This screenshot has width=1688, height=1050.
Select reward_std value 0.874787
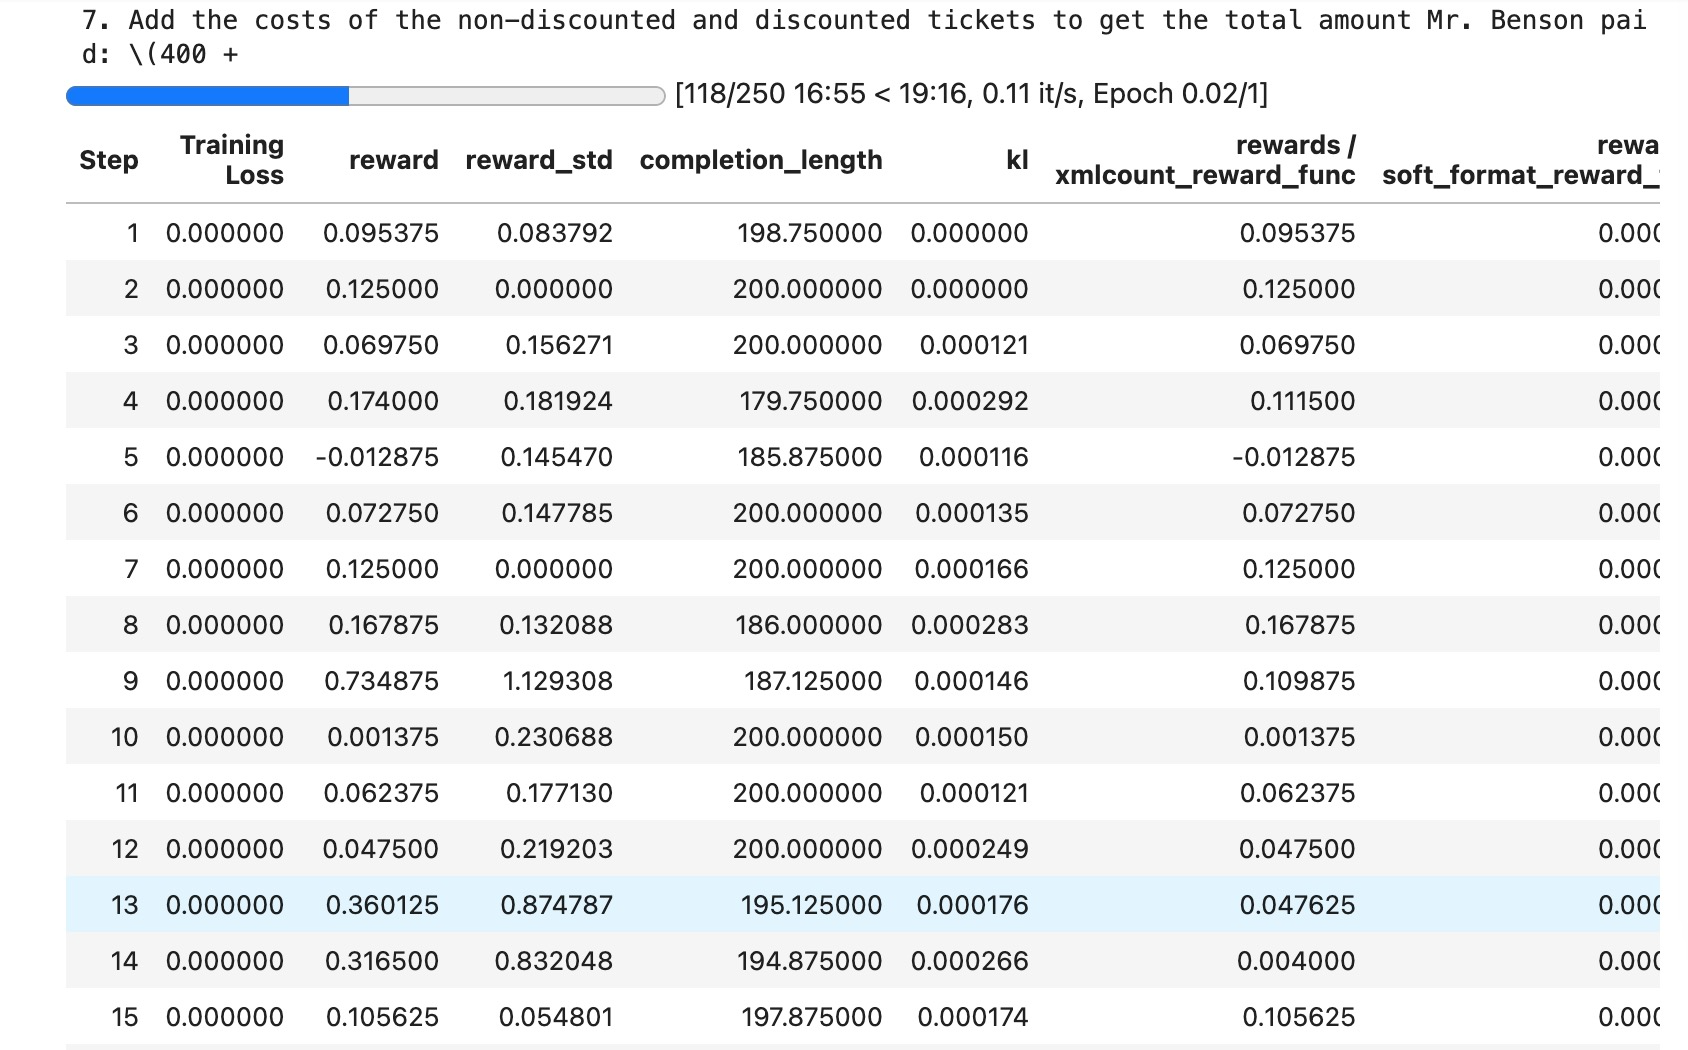tap(557, 905)
